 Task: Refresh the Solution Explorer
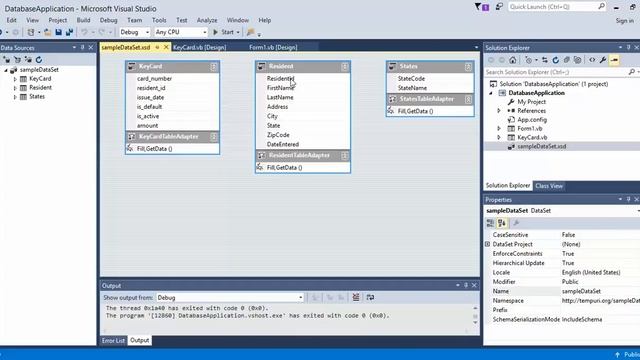pyautogui.click(x=556, y=60)
